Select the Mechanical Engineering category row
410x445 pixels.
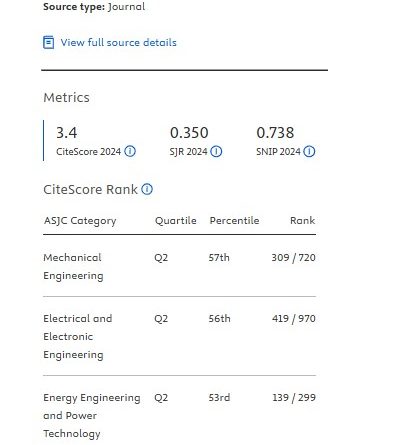[179, 266]
